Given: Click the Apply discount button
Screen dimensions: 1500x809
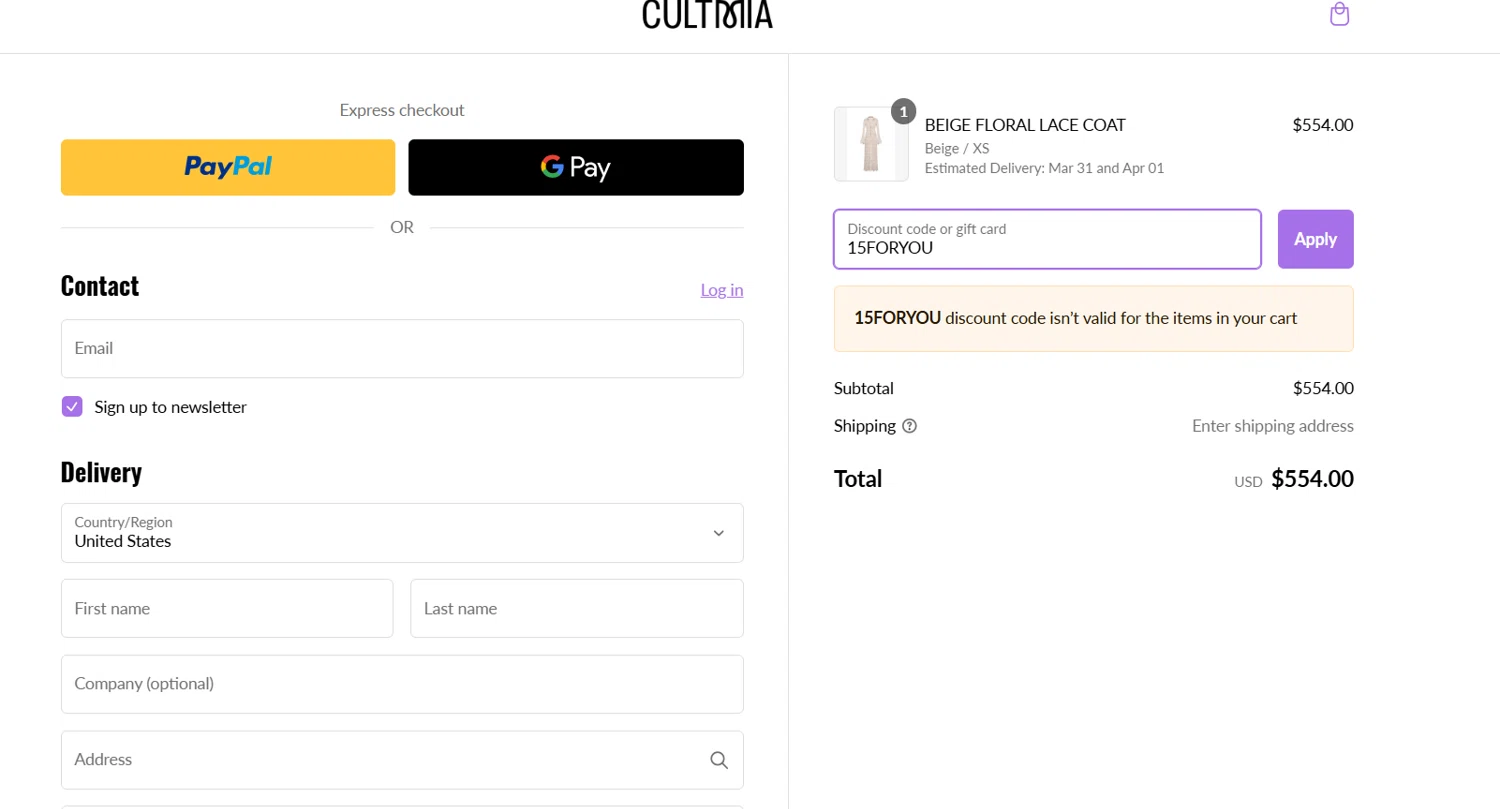Looking at the screenshot, I should pos(1315,239).
